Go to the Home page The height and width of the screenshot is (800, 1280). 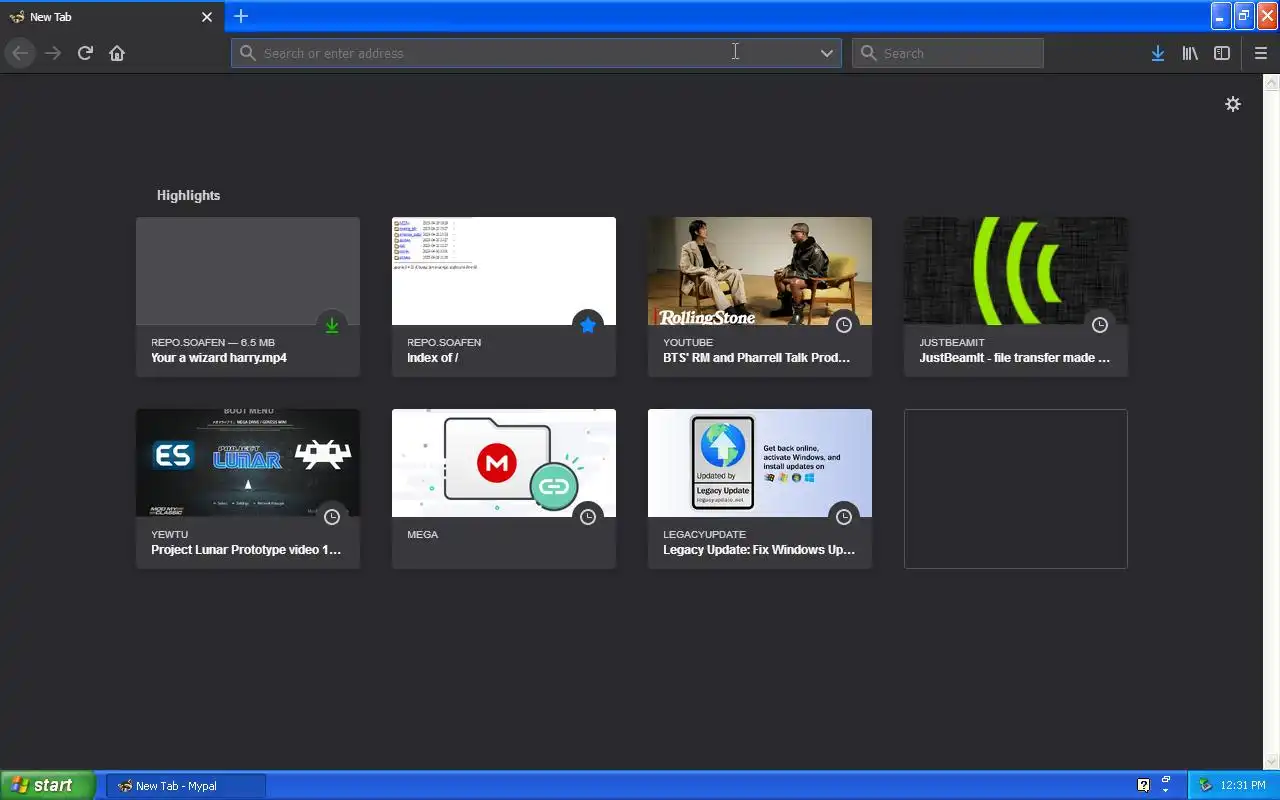[x=117, y=53]
